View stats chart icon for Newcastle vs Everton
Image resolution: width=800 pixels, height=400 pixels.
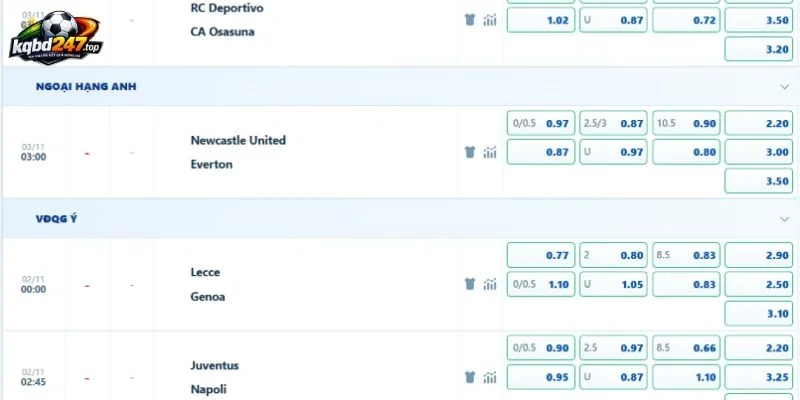490,152
